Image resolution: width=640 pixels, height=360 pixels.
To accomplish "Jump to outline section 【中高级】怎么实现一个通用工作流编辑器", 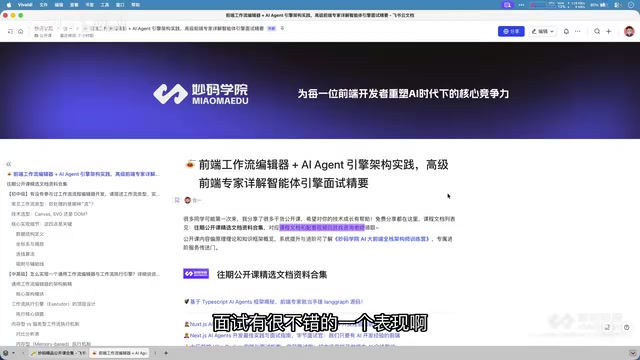I will tap(84, 274).
